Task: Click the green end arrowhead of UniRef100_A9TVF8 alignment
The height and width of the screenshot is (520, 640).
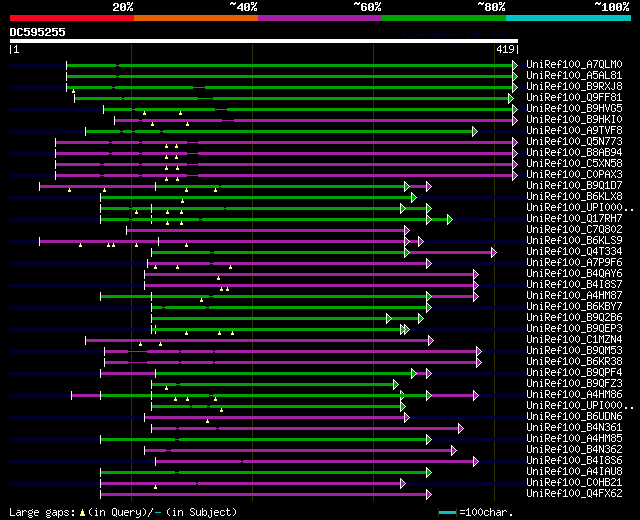Action: [475, 131]
